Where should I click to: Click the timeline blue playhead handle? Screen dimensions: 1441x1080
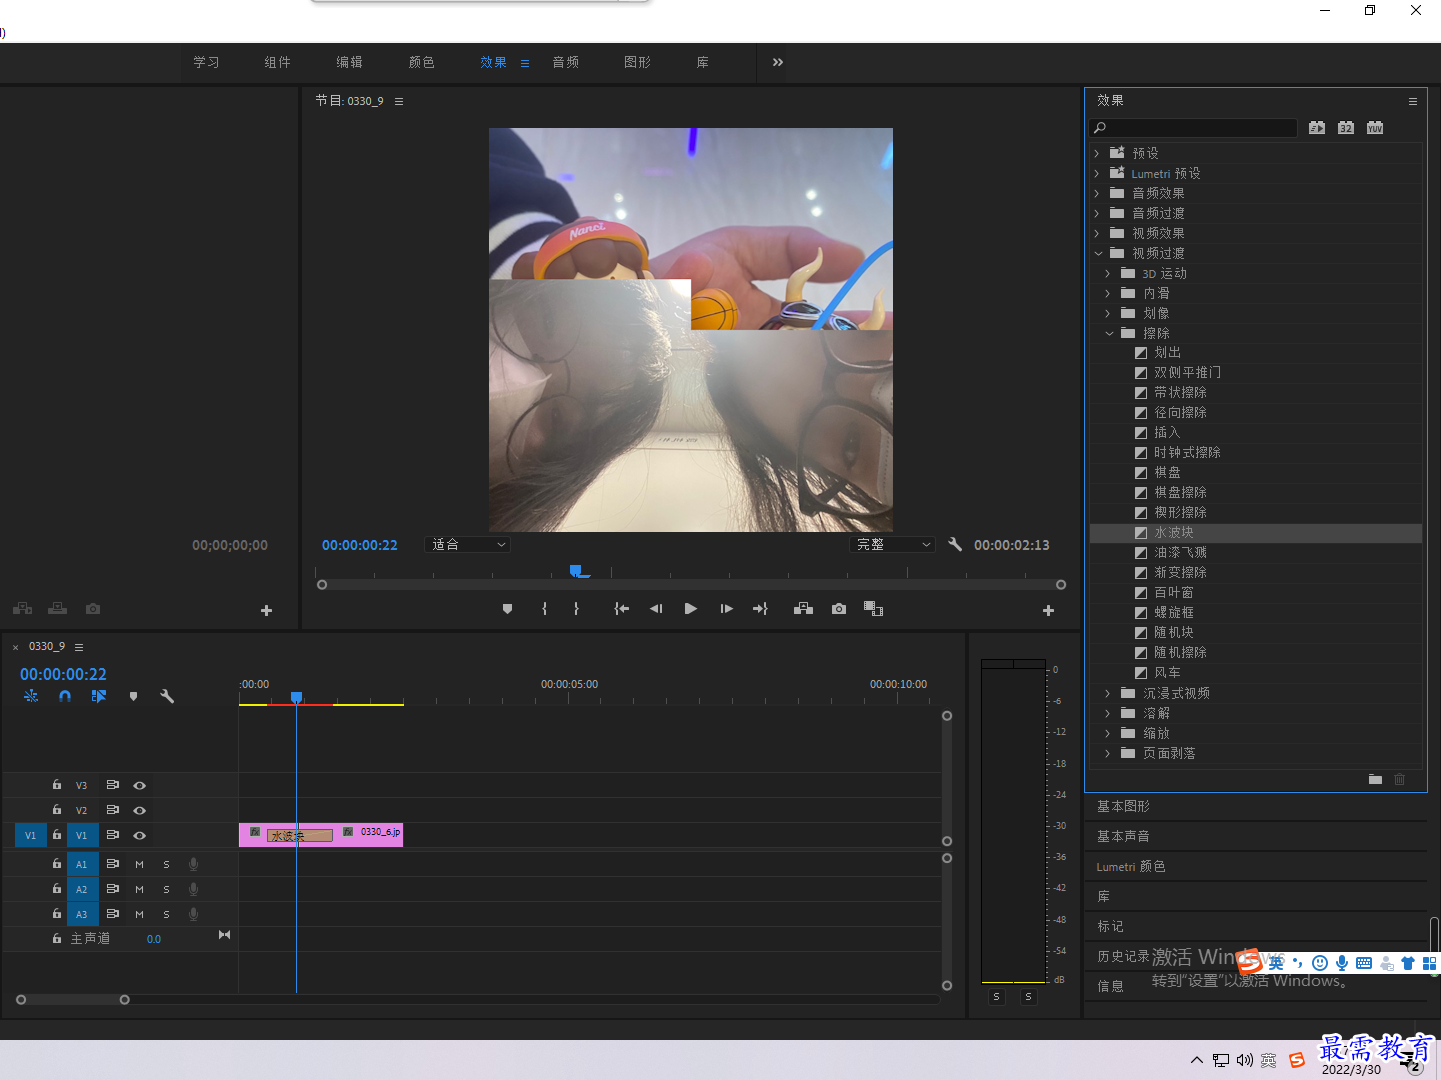click(x=296, y=697)
